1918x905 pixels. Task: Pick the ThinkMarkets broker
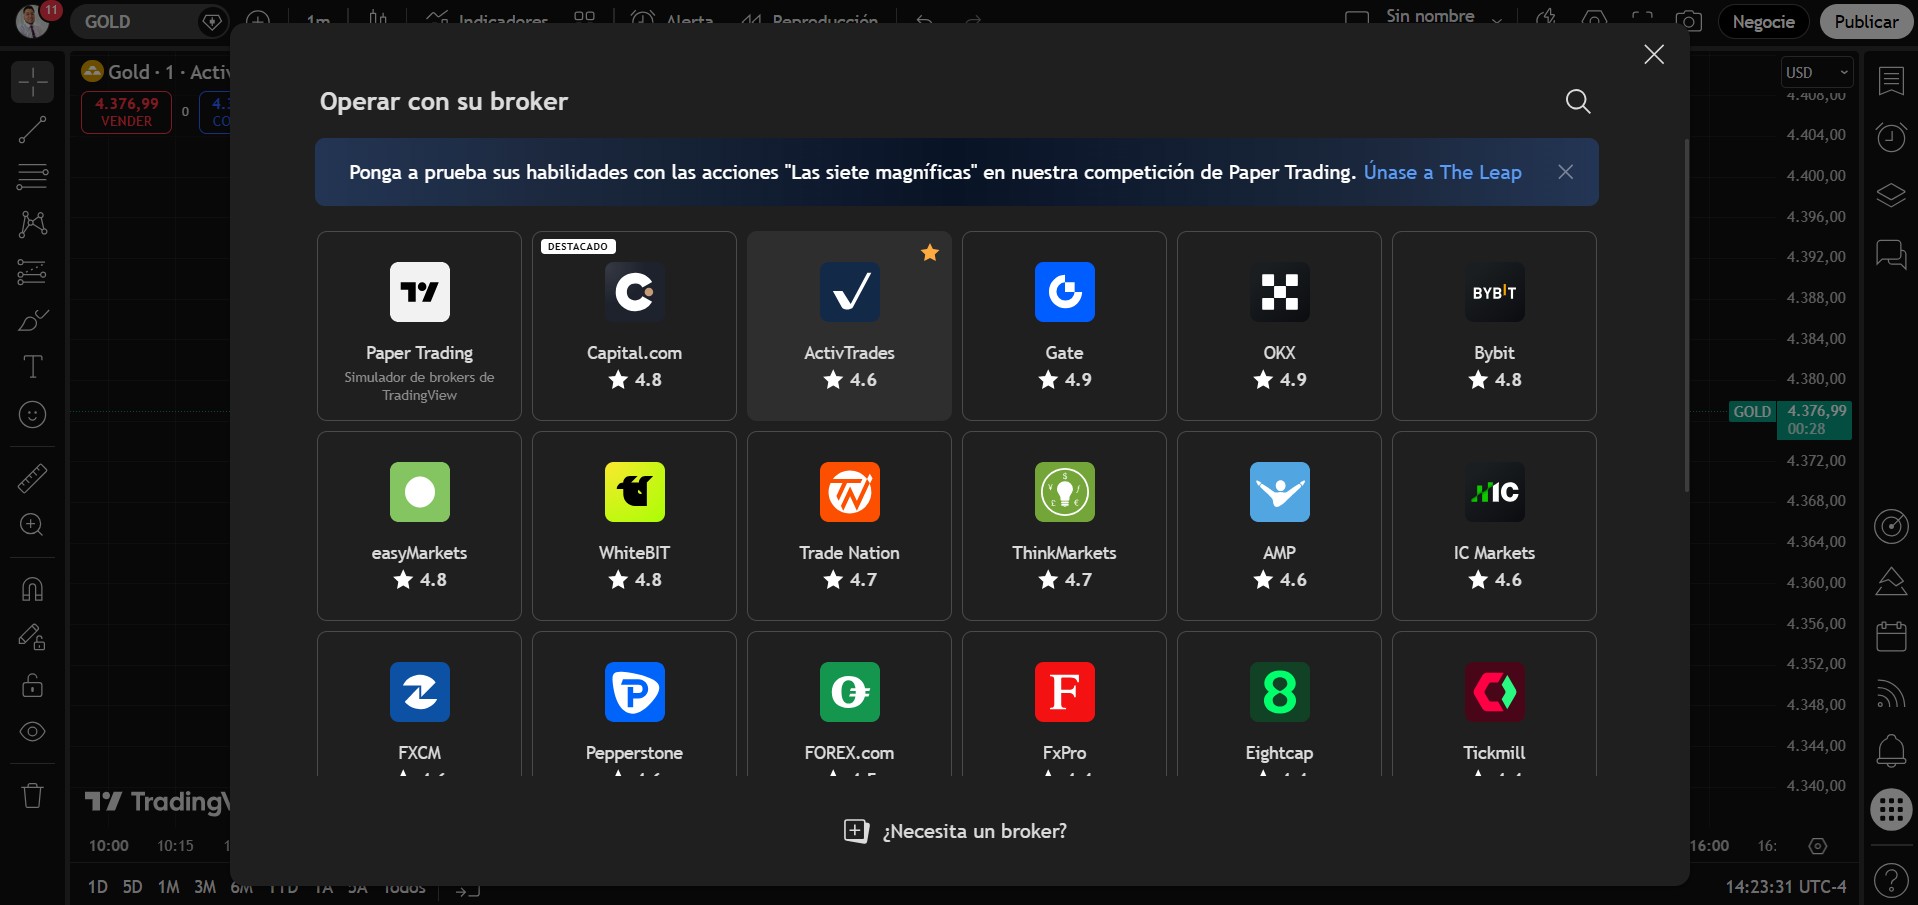[1064, 526]
